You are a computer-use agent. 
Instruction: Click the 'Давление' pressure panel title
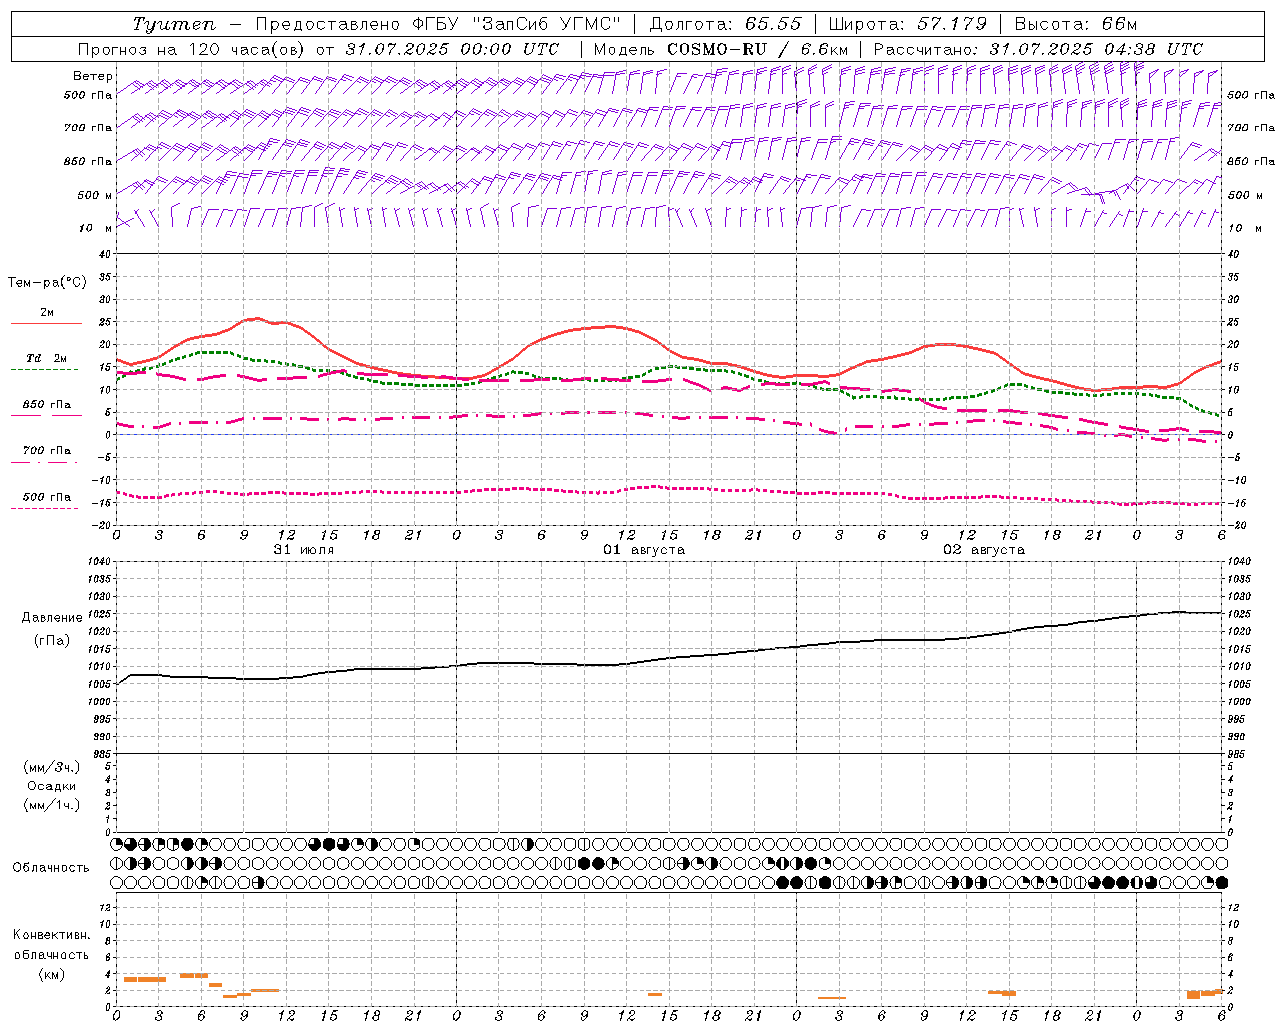tap(52, 618)
